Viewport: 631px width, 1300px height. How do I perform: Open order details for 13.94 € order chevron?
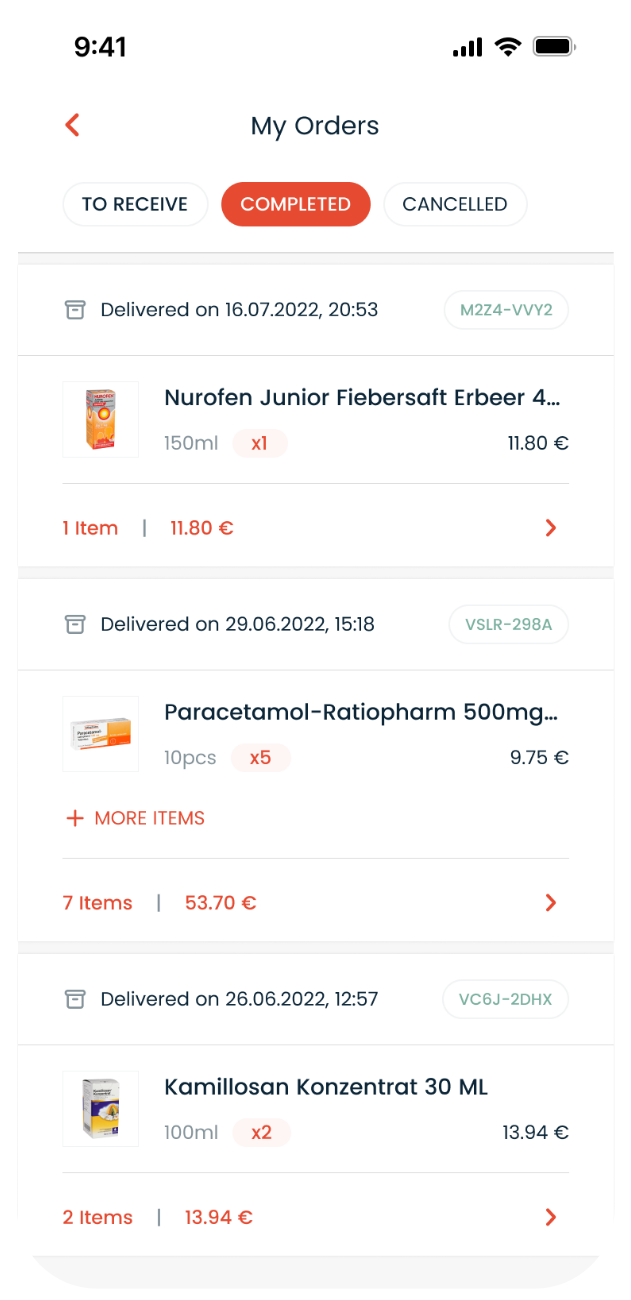[x=550, y=1217]
